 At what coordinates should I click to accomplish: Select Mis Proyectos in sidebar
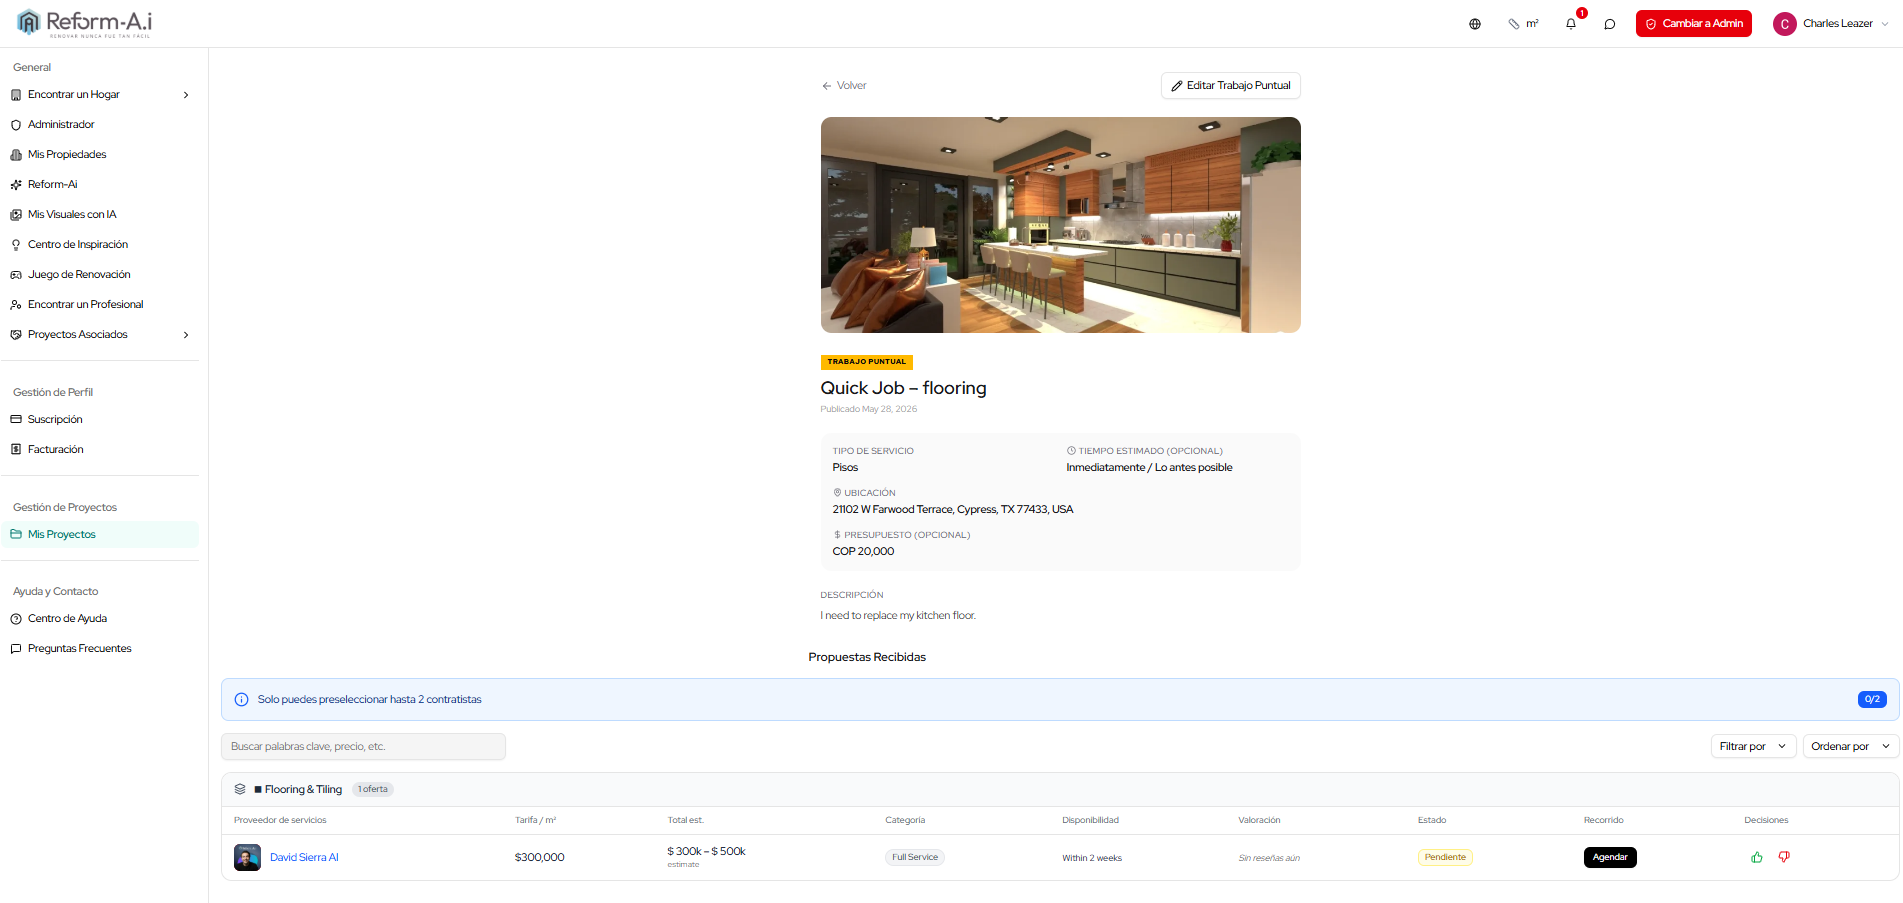click(x=100, y=535)
